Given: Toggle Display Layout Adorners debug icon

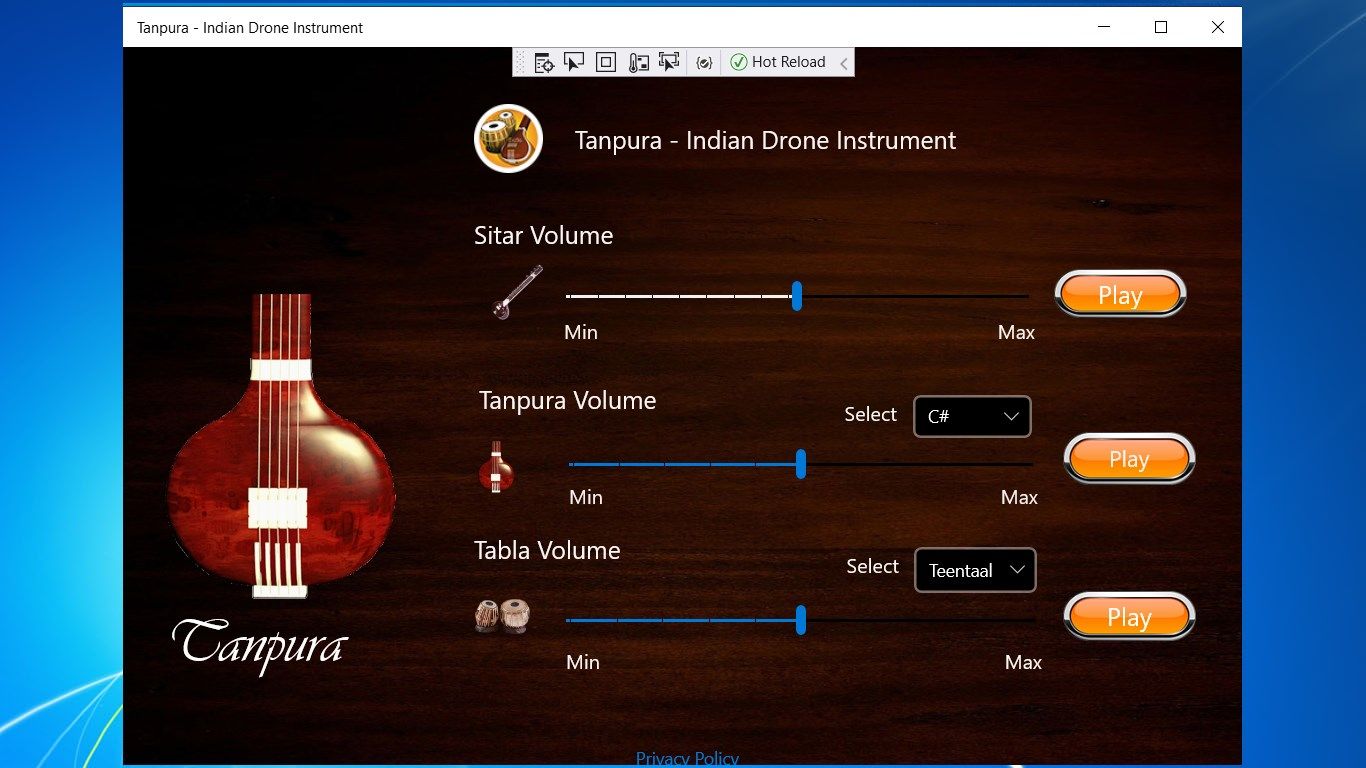Looking at the screenshot, I should [x=605, y=62].
